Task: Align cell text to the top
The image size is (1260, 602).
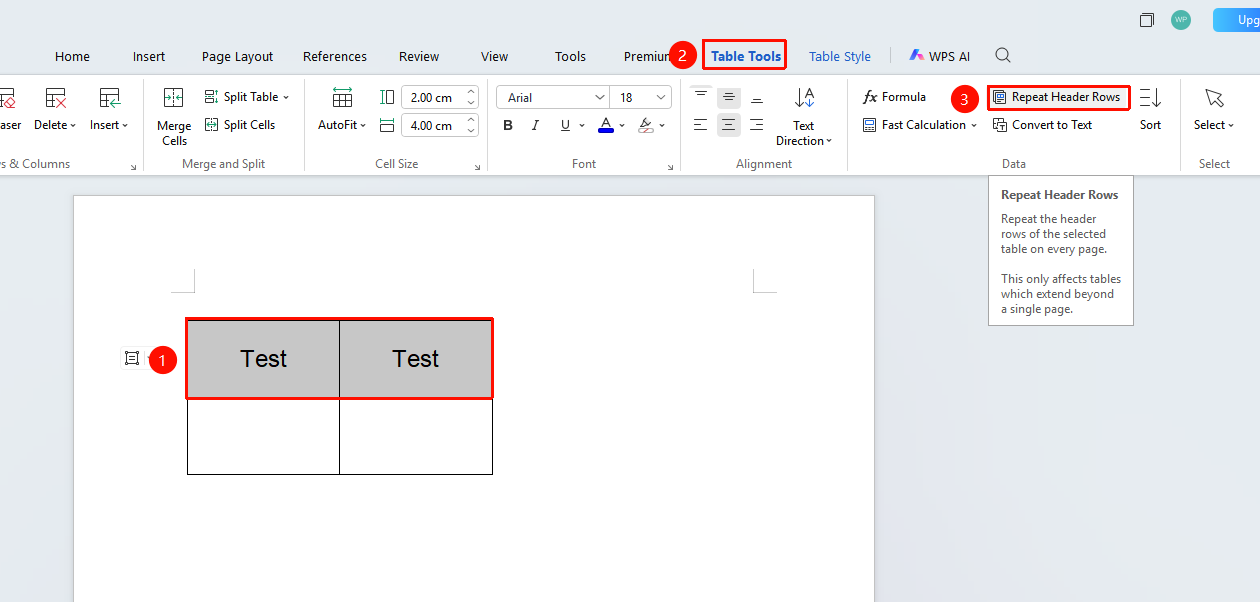Action: point(701,97)
